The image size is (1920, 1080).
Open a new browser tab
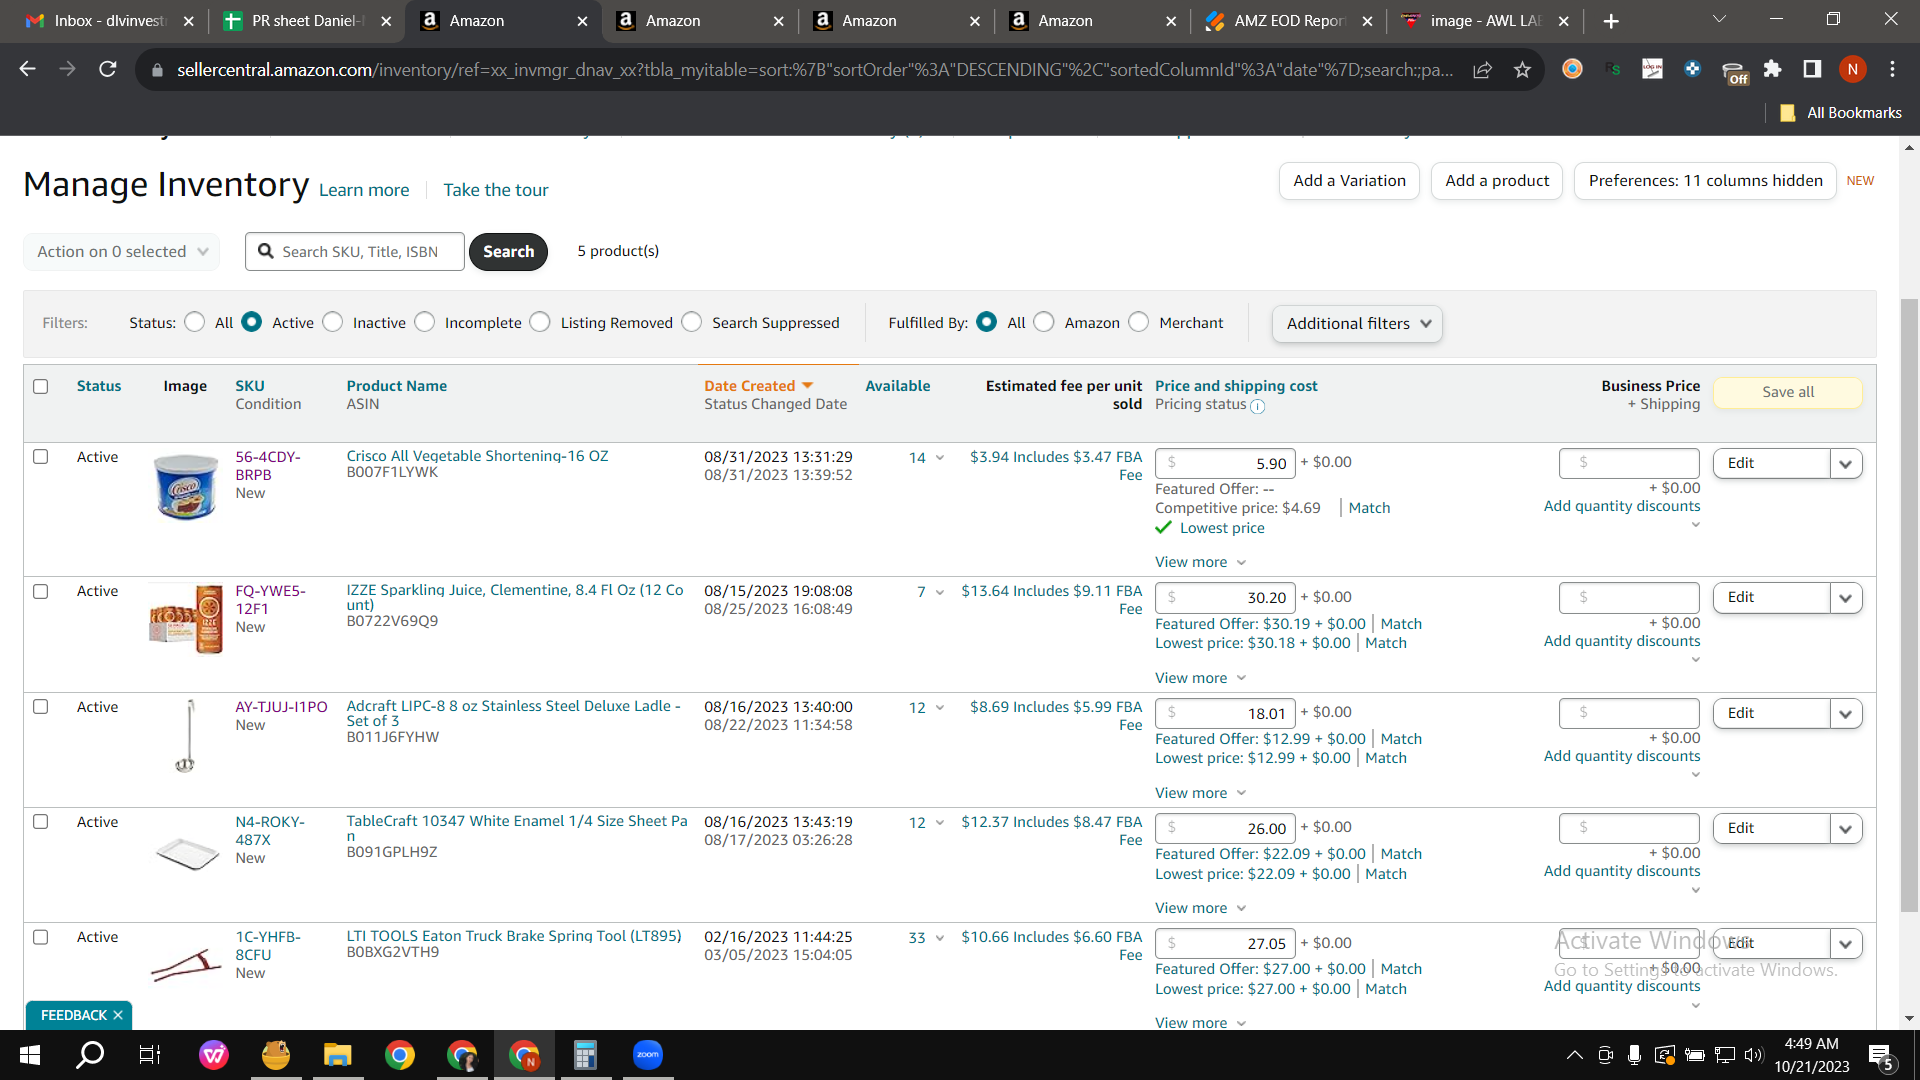click(1610, 21)
